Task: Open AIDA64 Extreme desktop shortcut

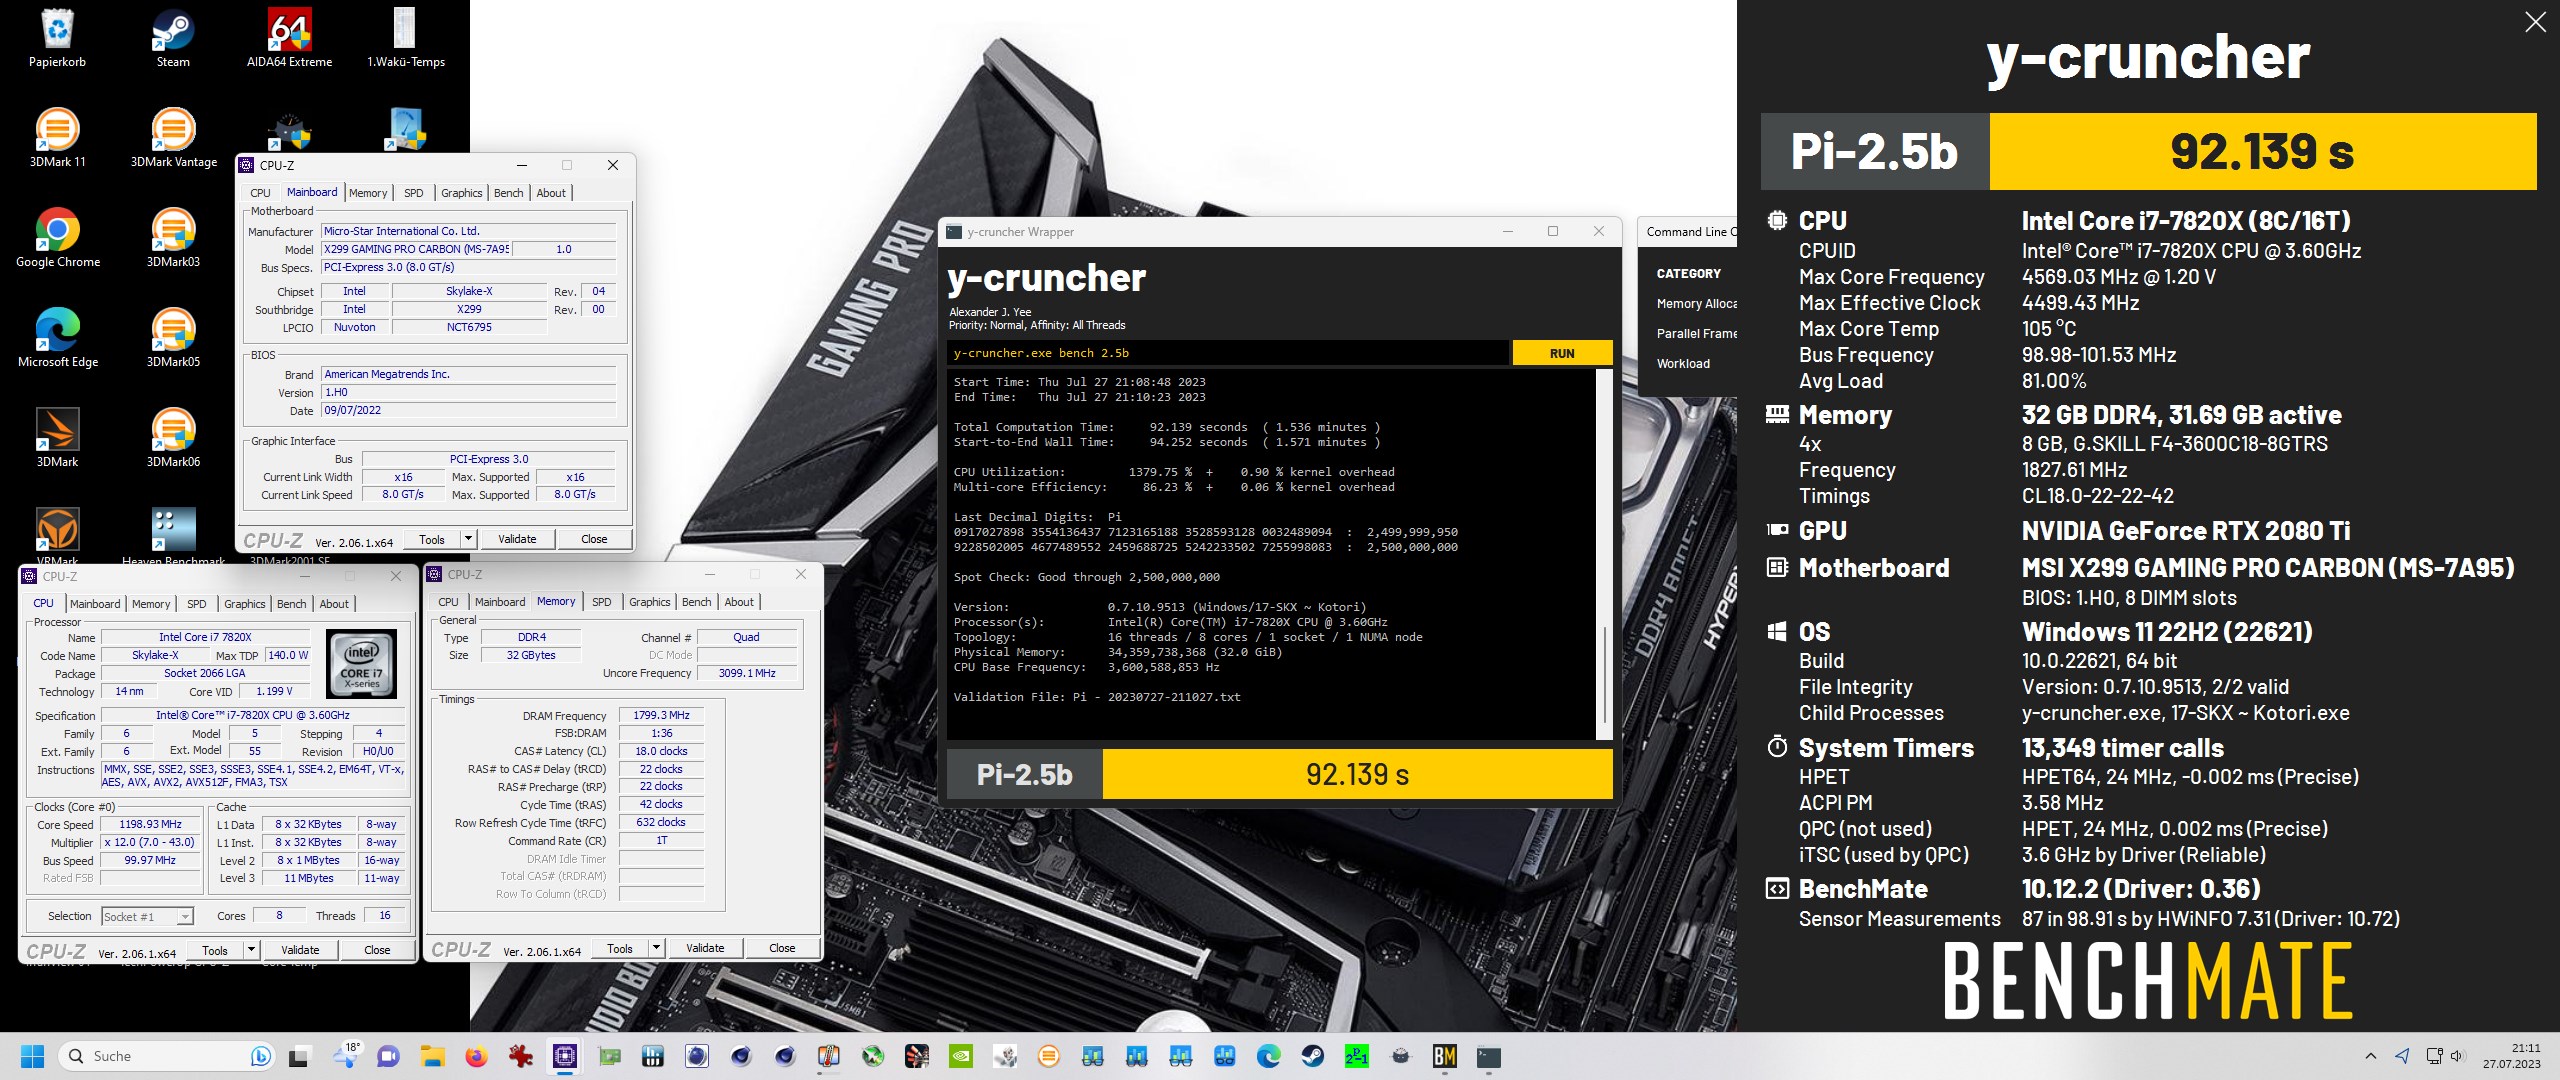Action: (289, 38)
